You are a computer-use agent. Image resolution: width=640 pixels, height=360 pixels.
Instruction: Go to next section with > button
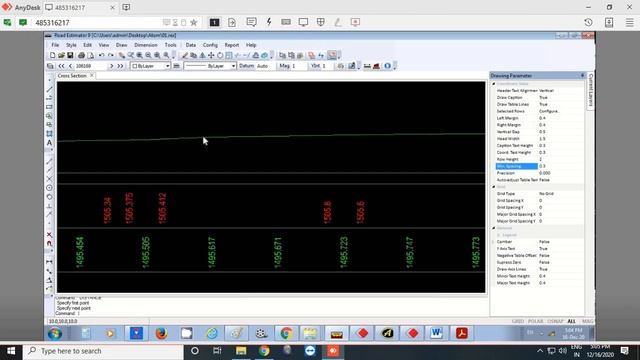pyautogui.click(x=111, y=66)
